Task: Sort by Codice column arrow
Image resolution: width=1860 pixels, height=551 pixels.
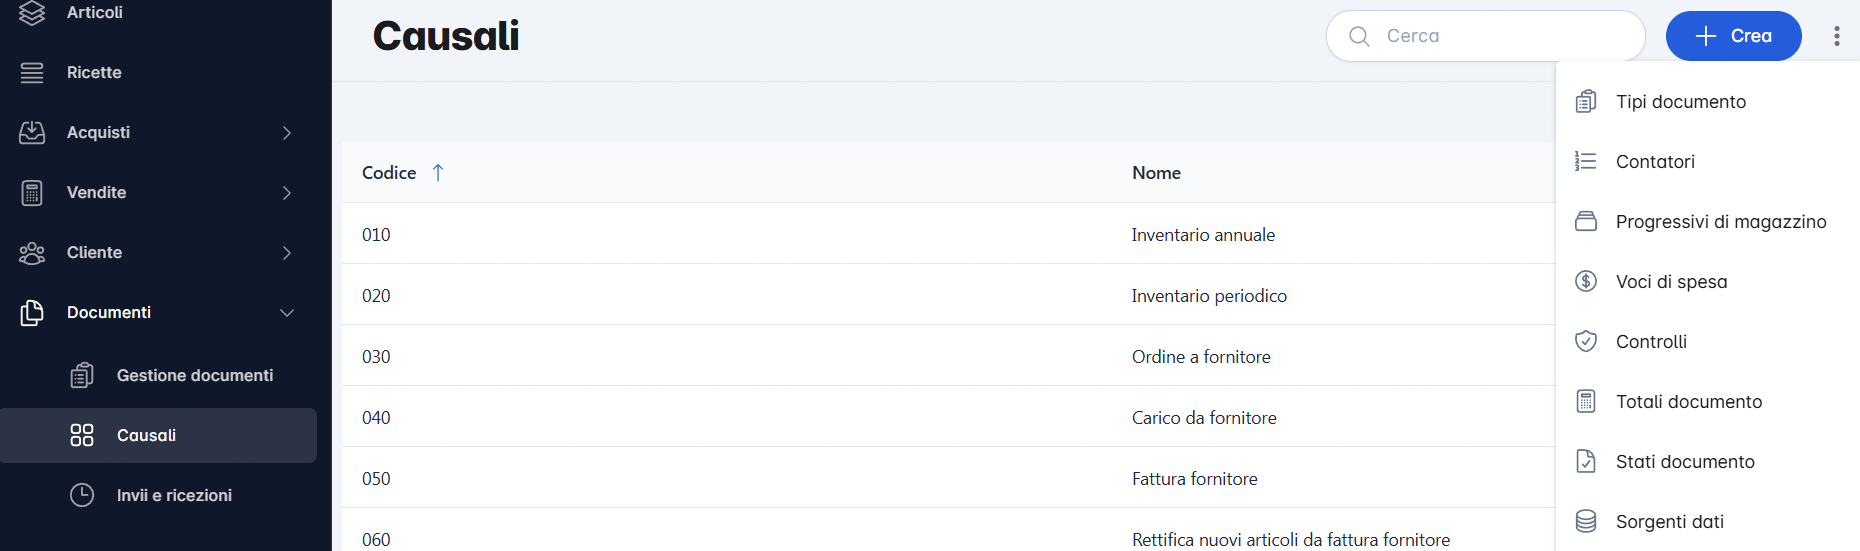Action: pyautogui.click(x=438, y=172)
